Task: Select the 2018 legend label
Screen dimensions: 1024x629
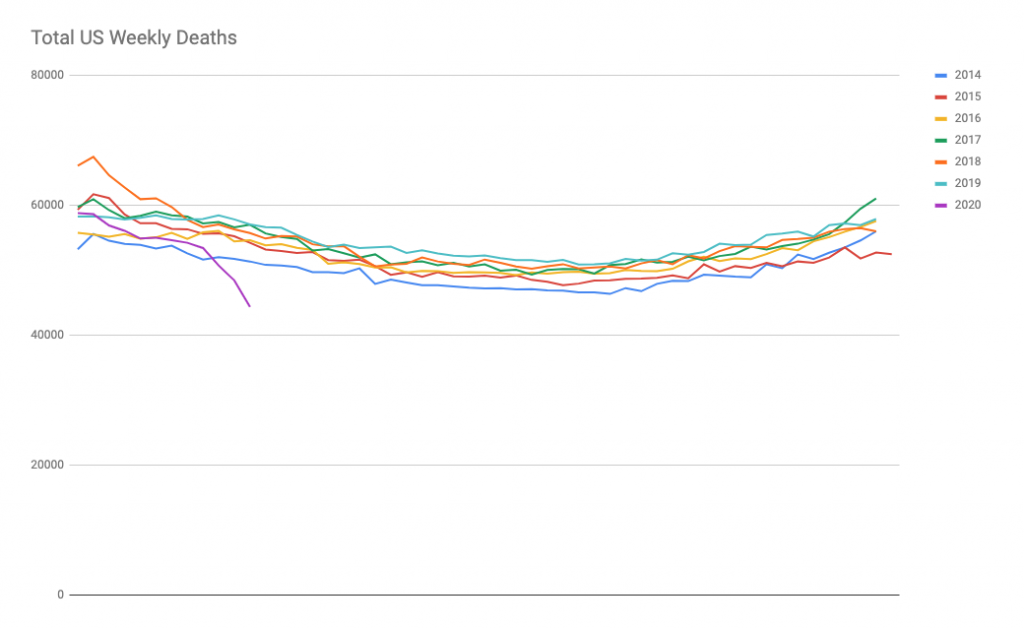Action: pos(967,161)
